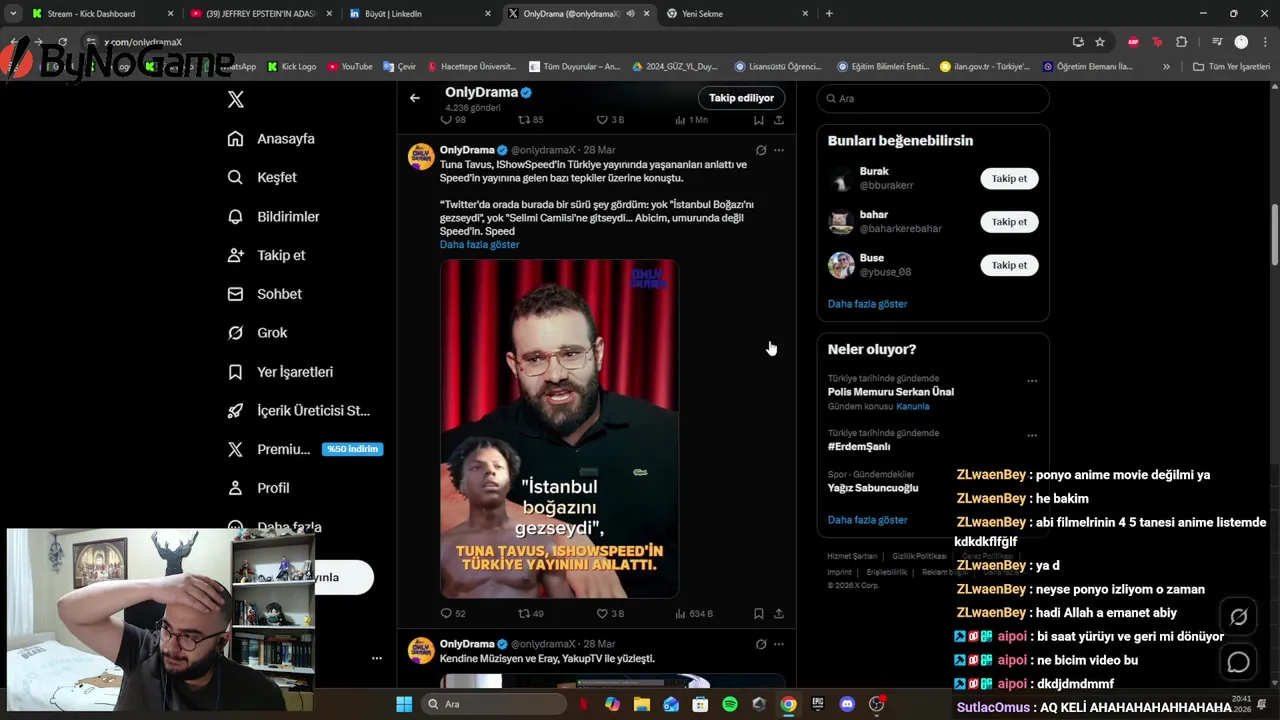Mute the OnlyDrama tab audio icon

coord(630,14)
